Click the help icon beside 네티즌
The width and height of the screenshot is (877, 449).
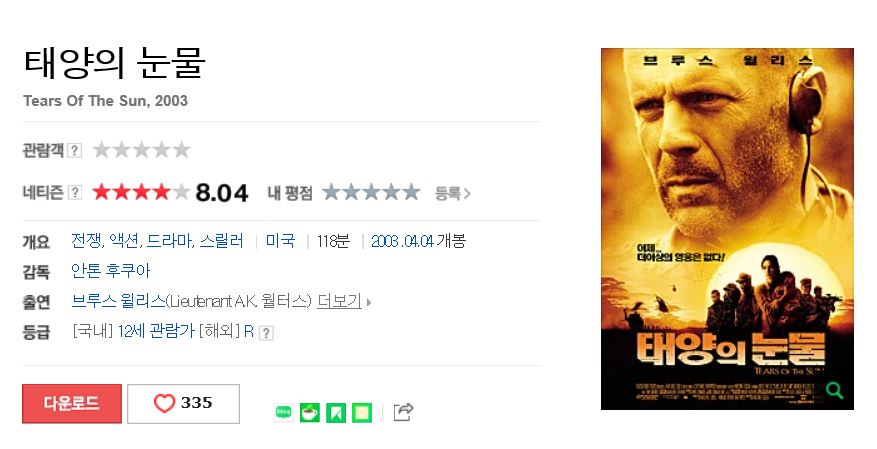point(74,192)
